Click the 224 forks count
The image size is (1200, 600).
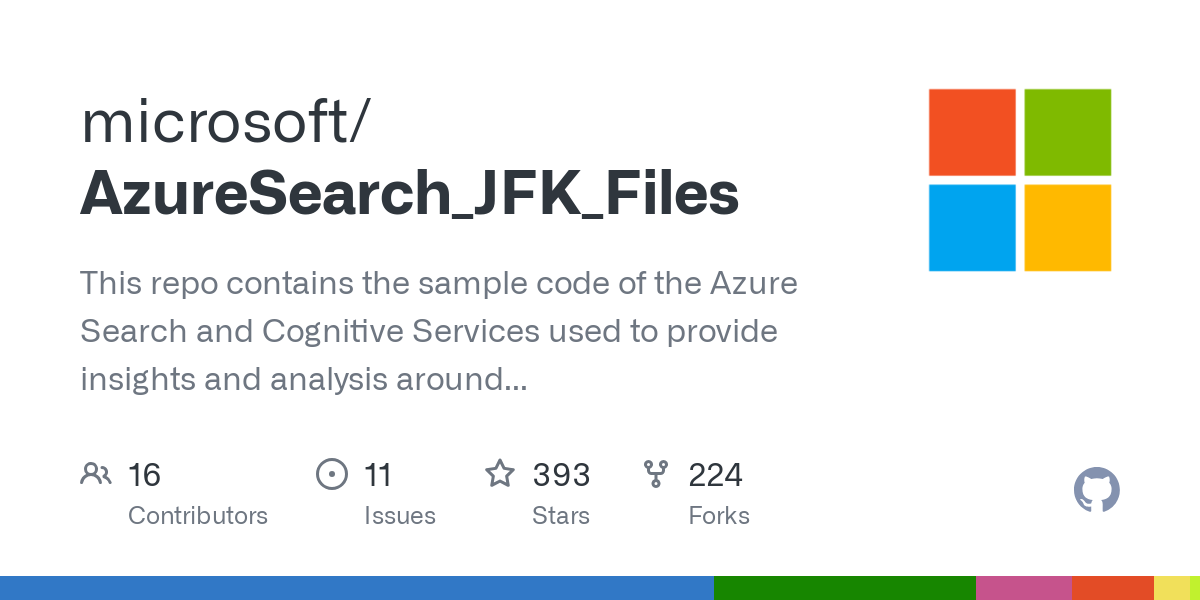pos(715,474)
